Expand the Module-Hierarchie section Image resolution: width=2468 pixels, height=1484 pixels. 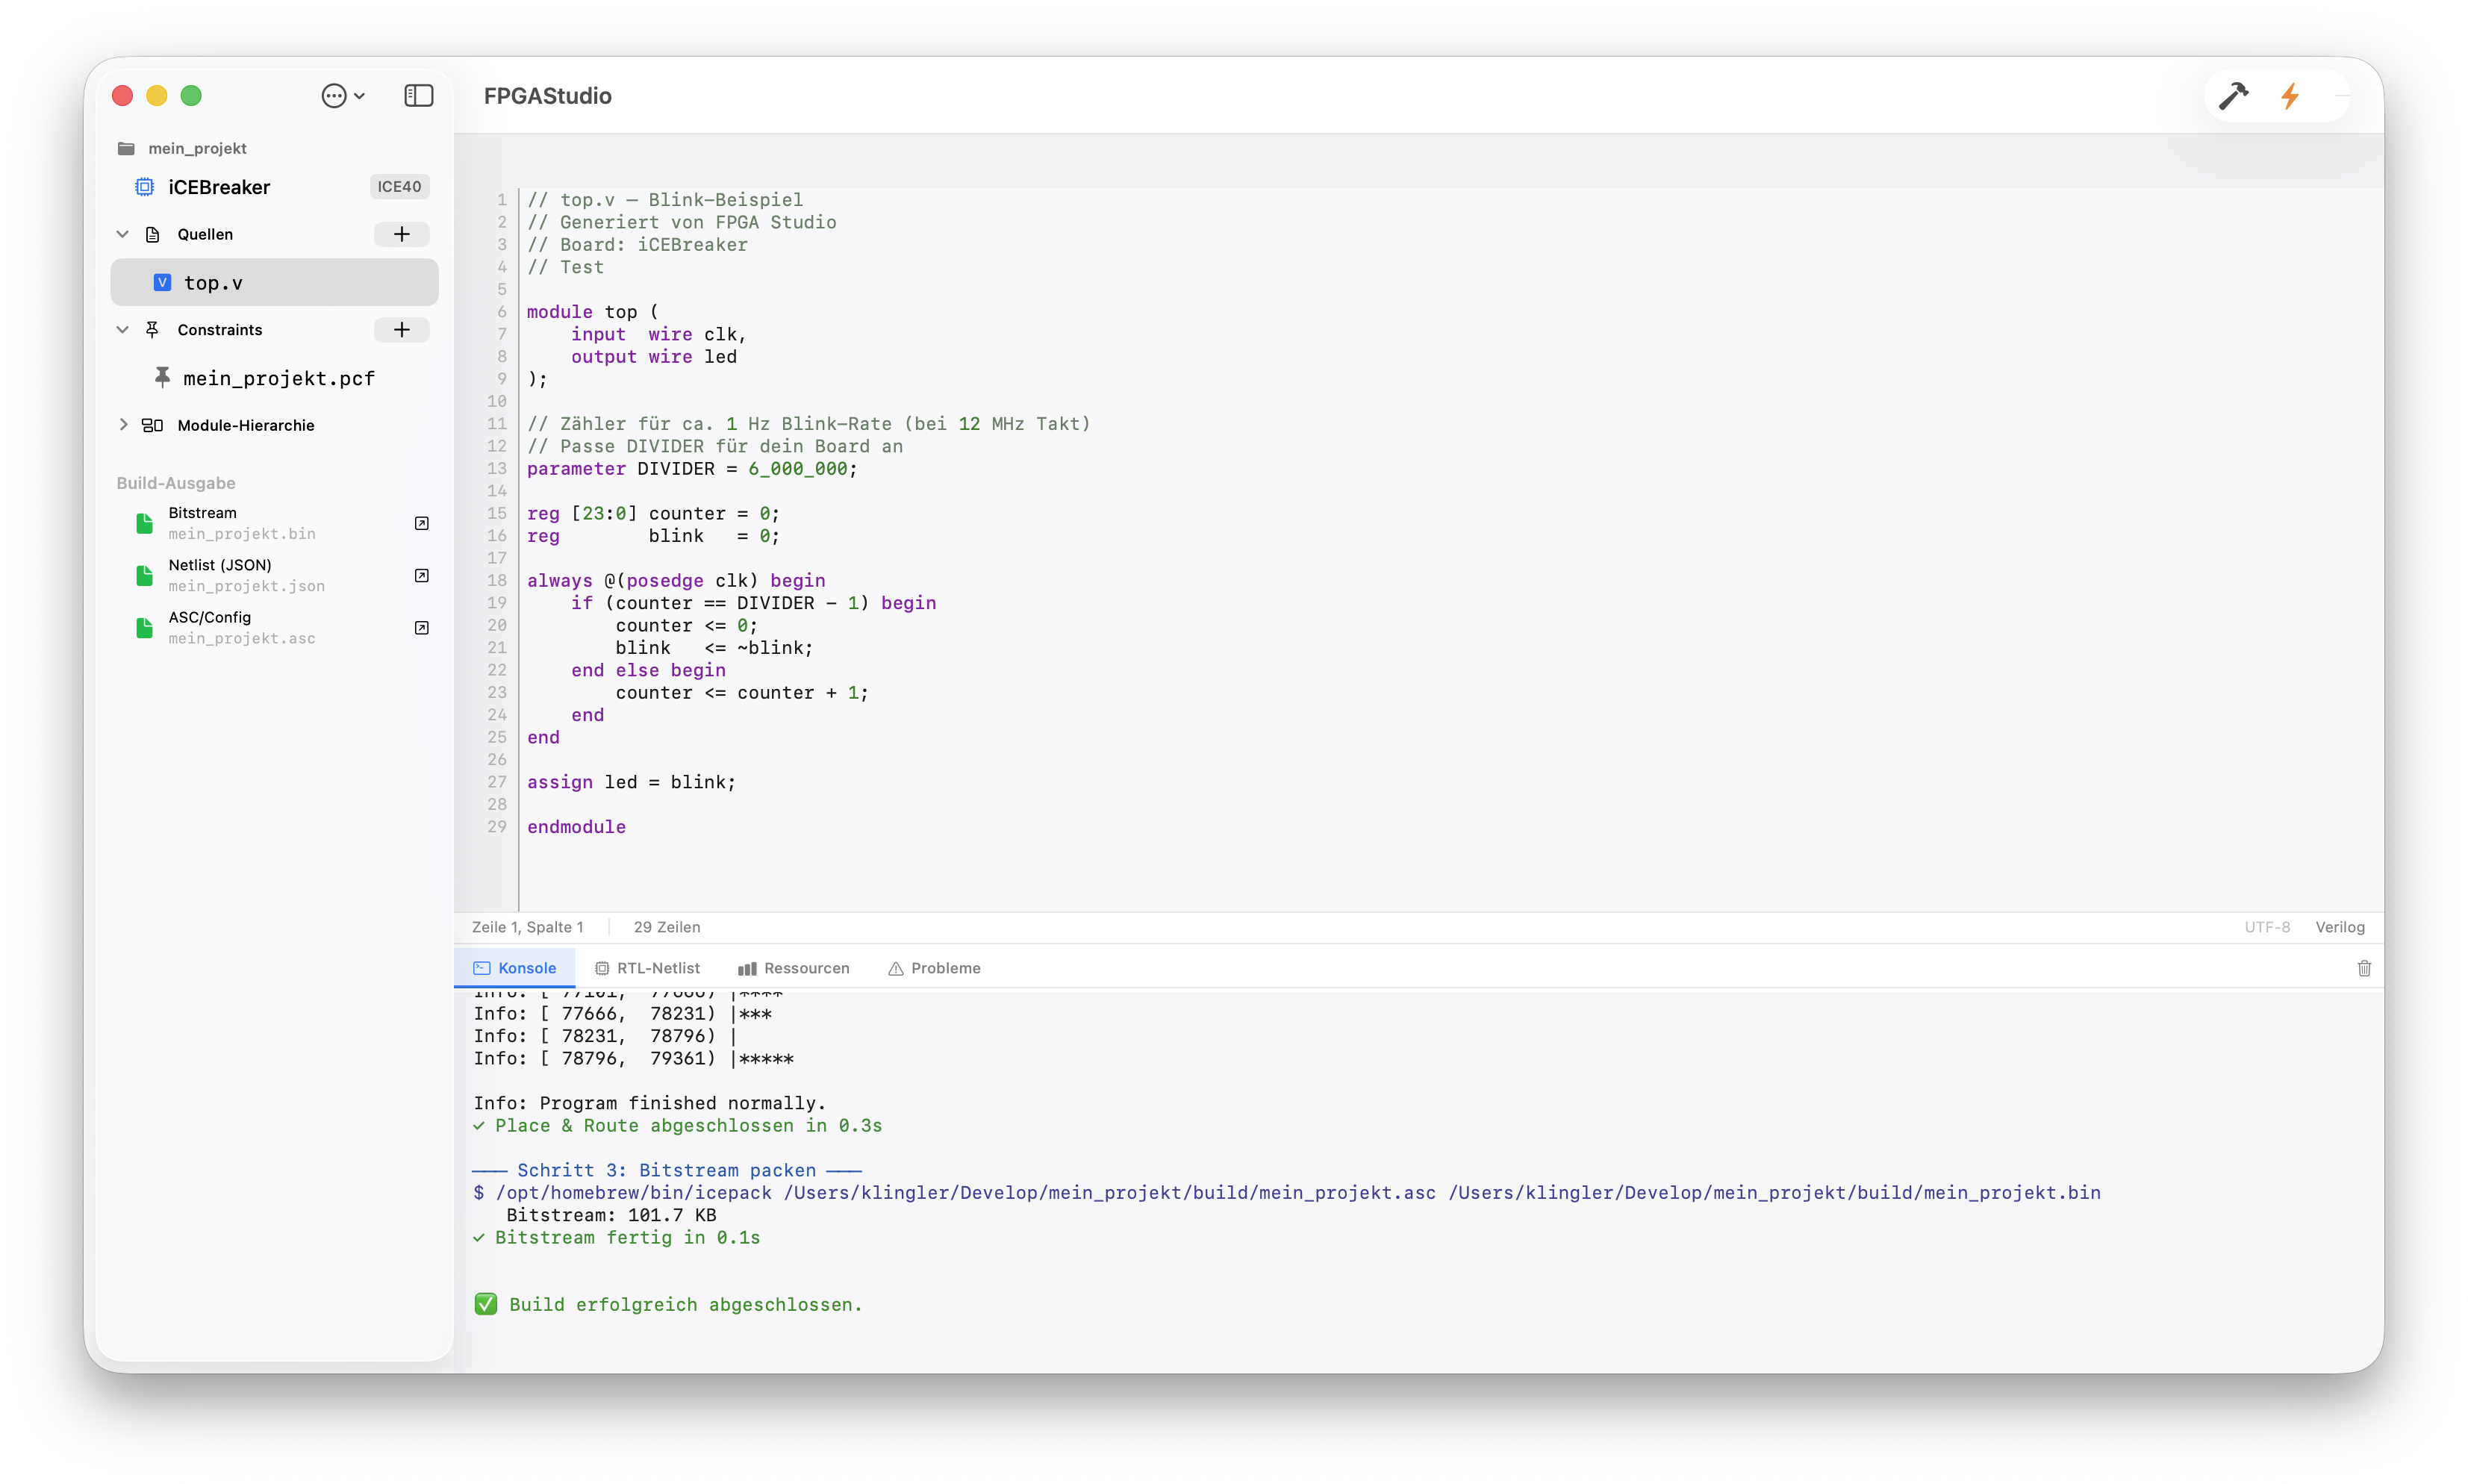click(x=123, y=425)
